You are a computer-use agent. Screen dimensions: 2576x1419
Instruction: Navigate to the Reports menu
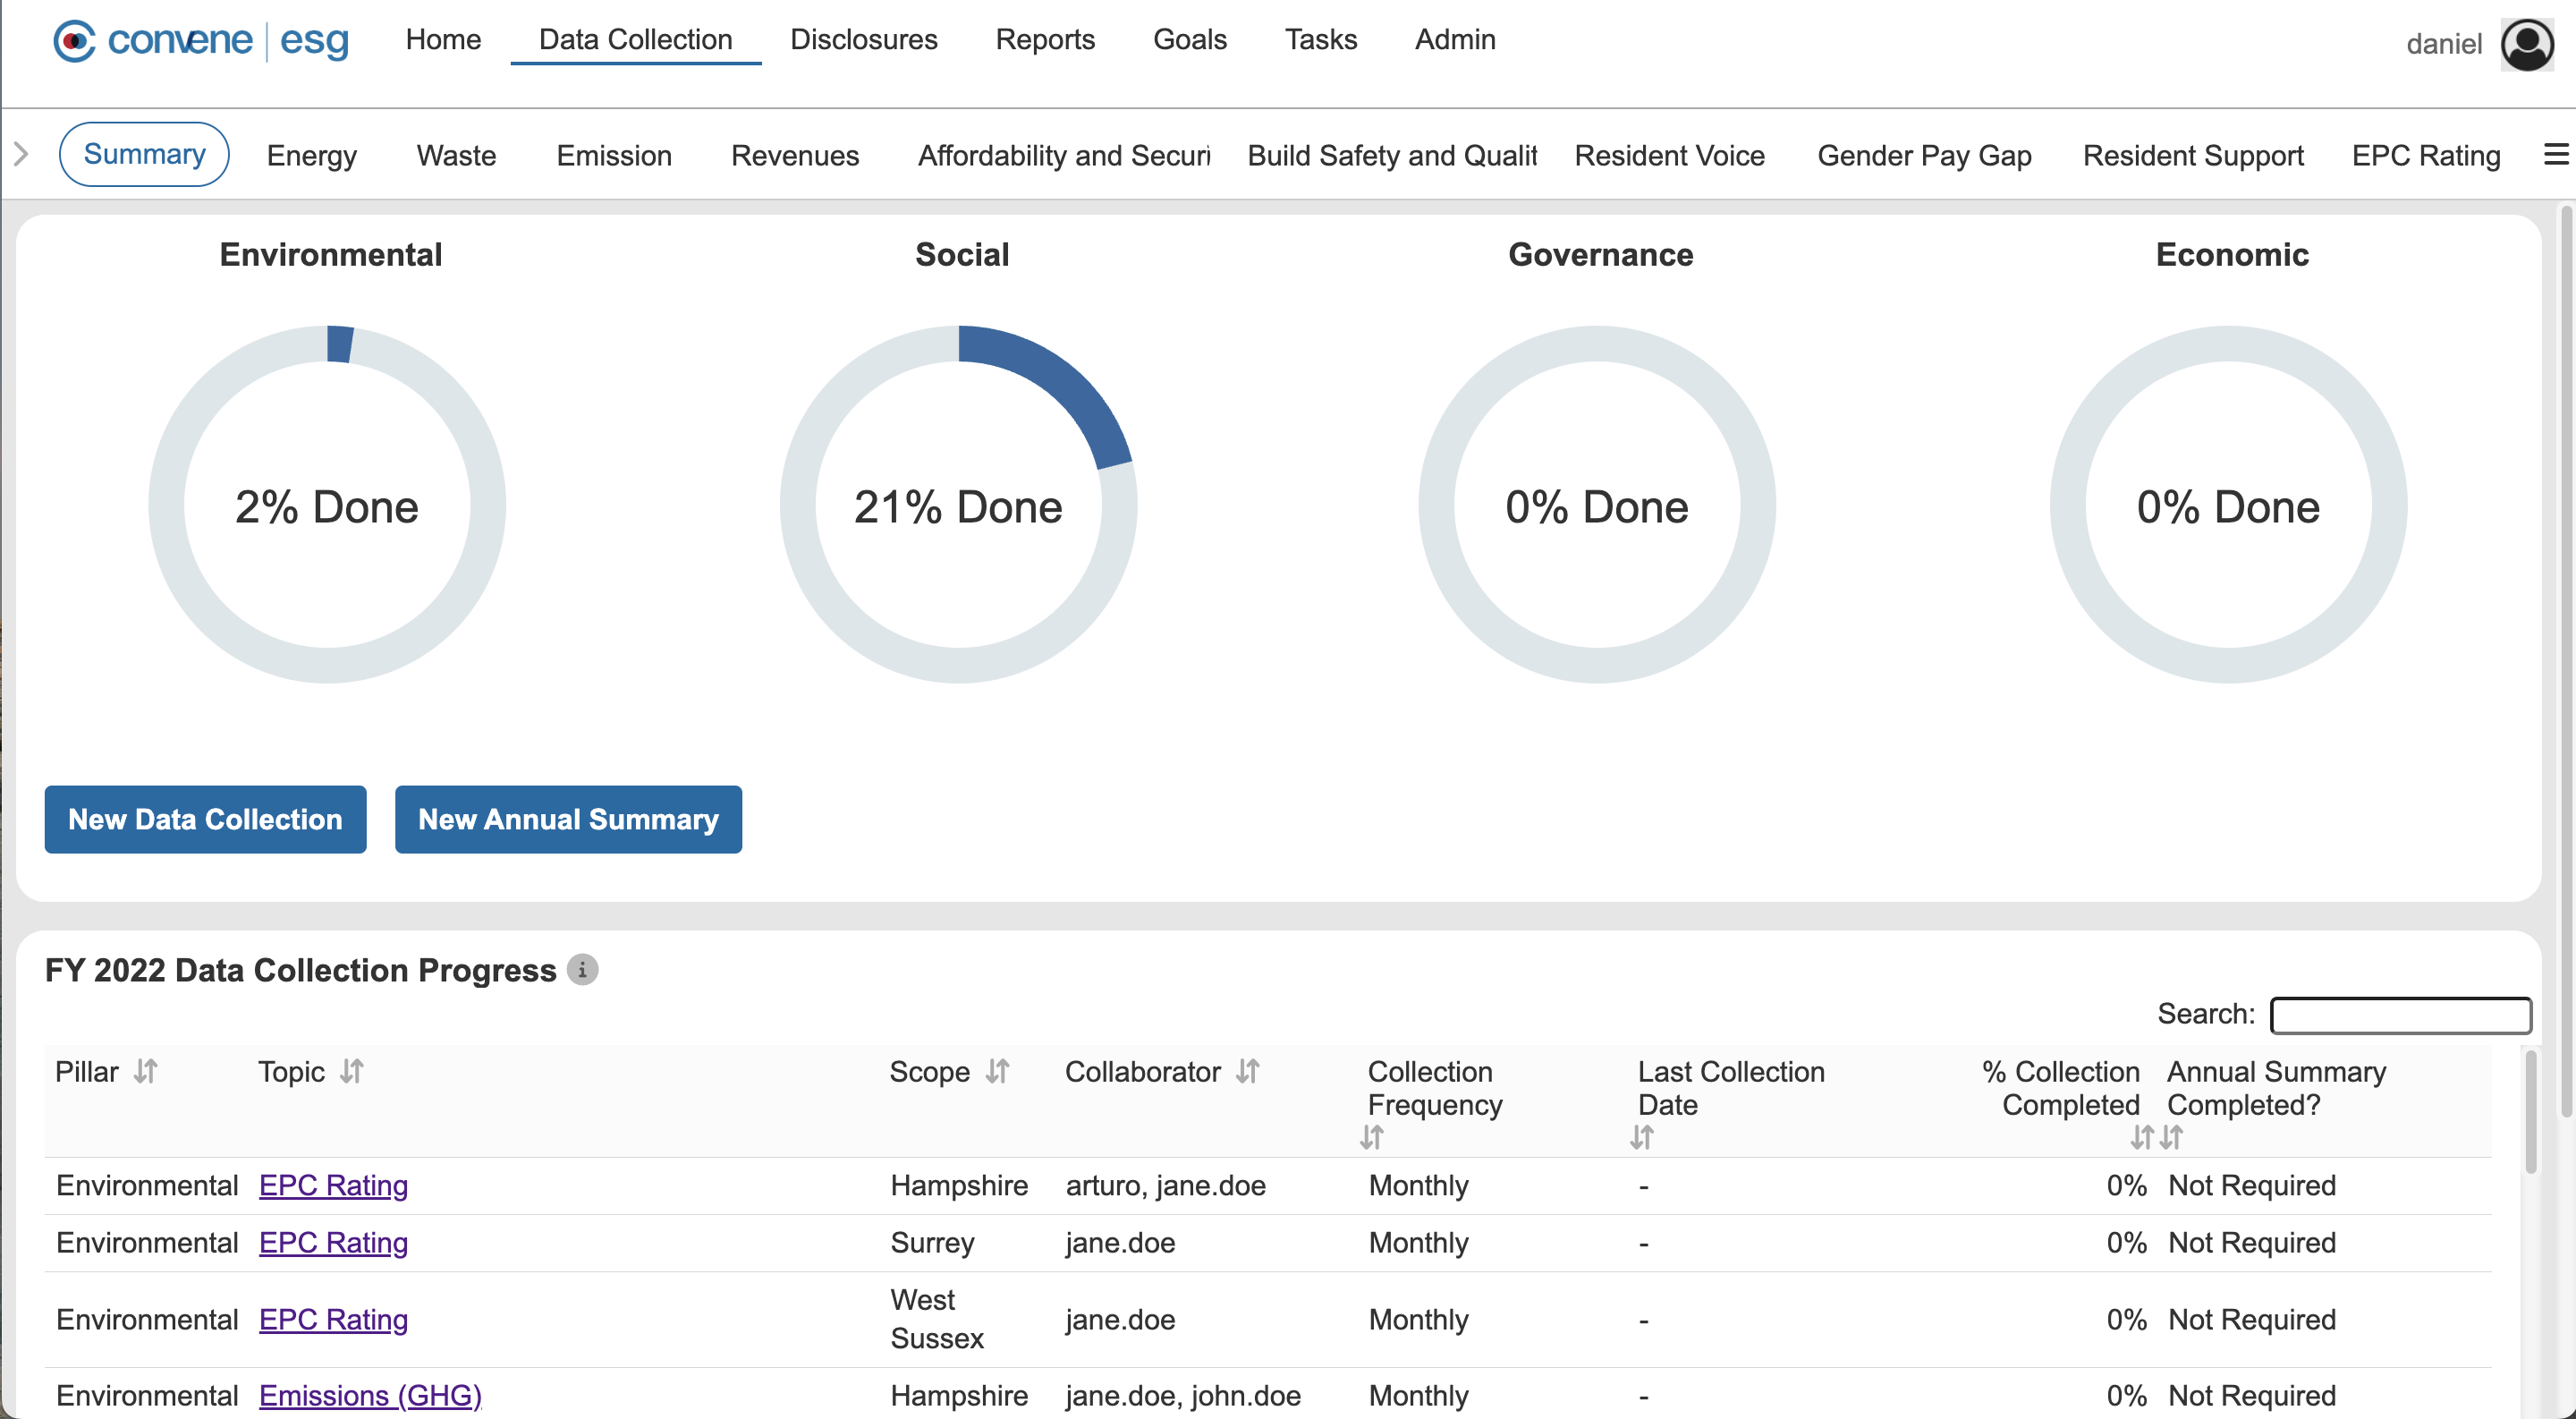tap(1044, 40)
